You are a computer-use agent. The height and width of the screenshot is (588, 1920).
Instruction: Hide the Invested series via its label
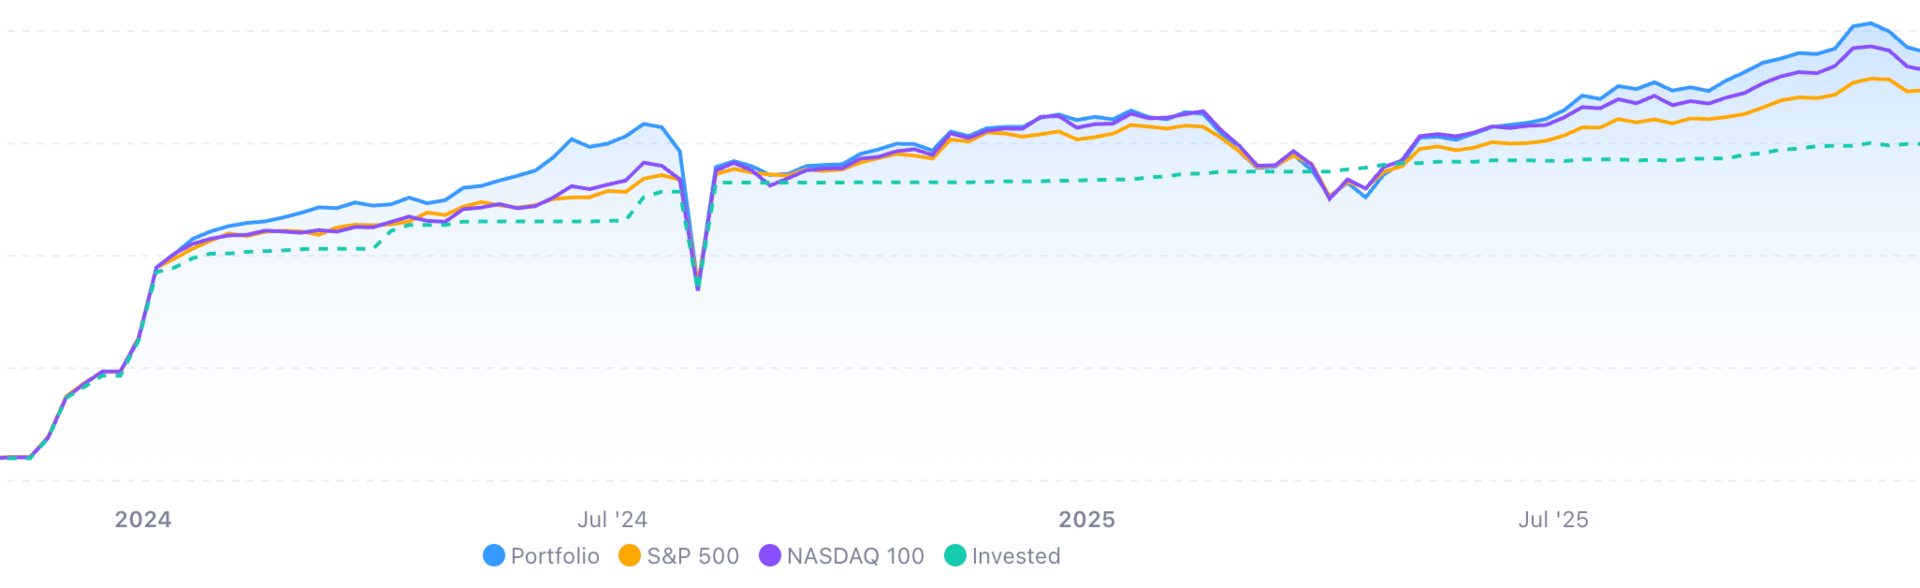[1016, 556]
